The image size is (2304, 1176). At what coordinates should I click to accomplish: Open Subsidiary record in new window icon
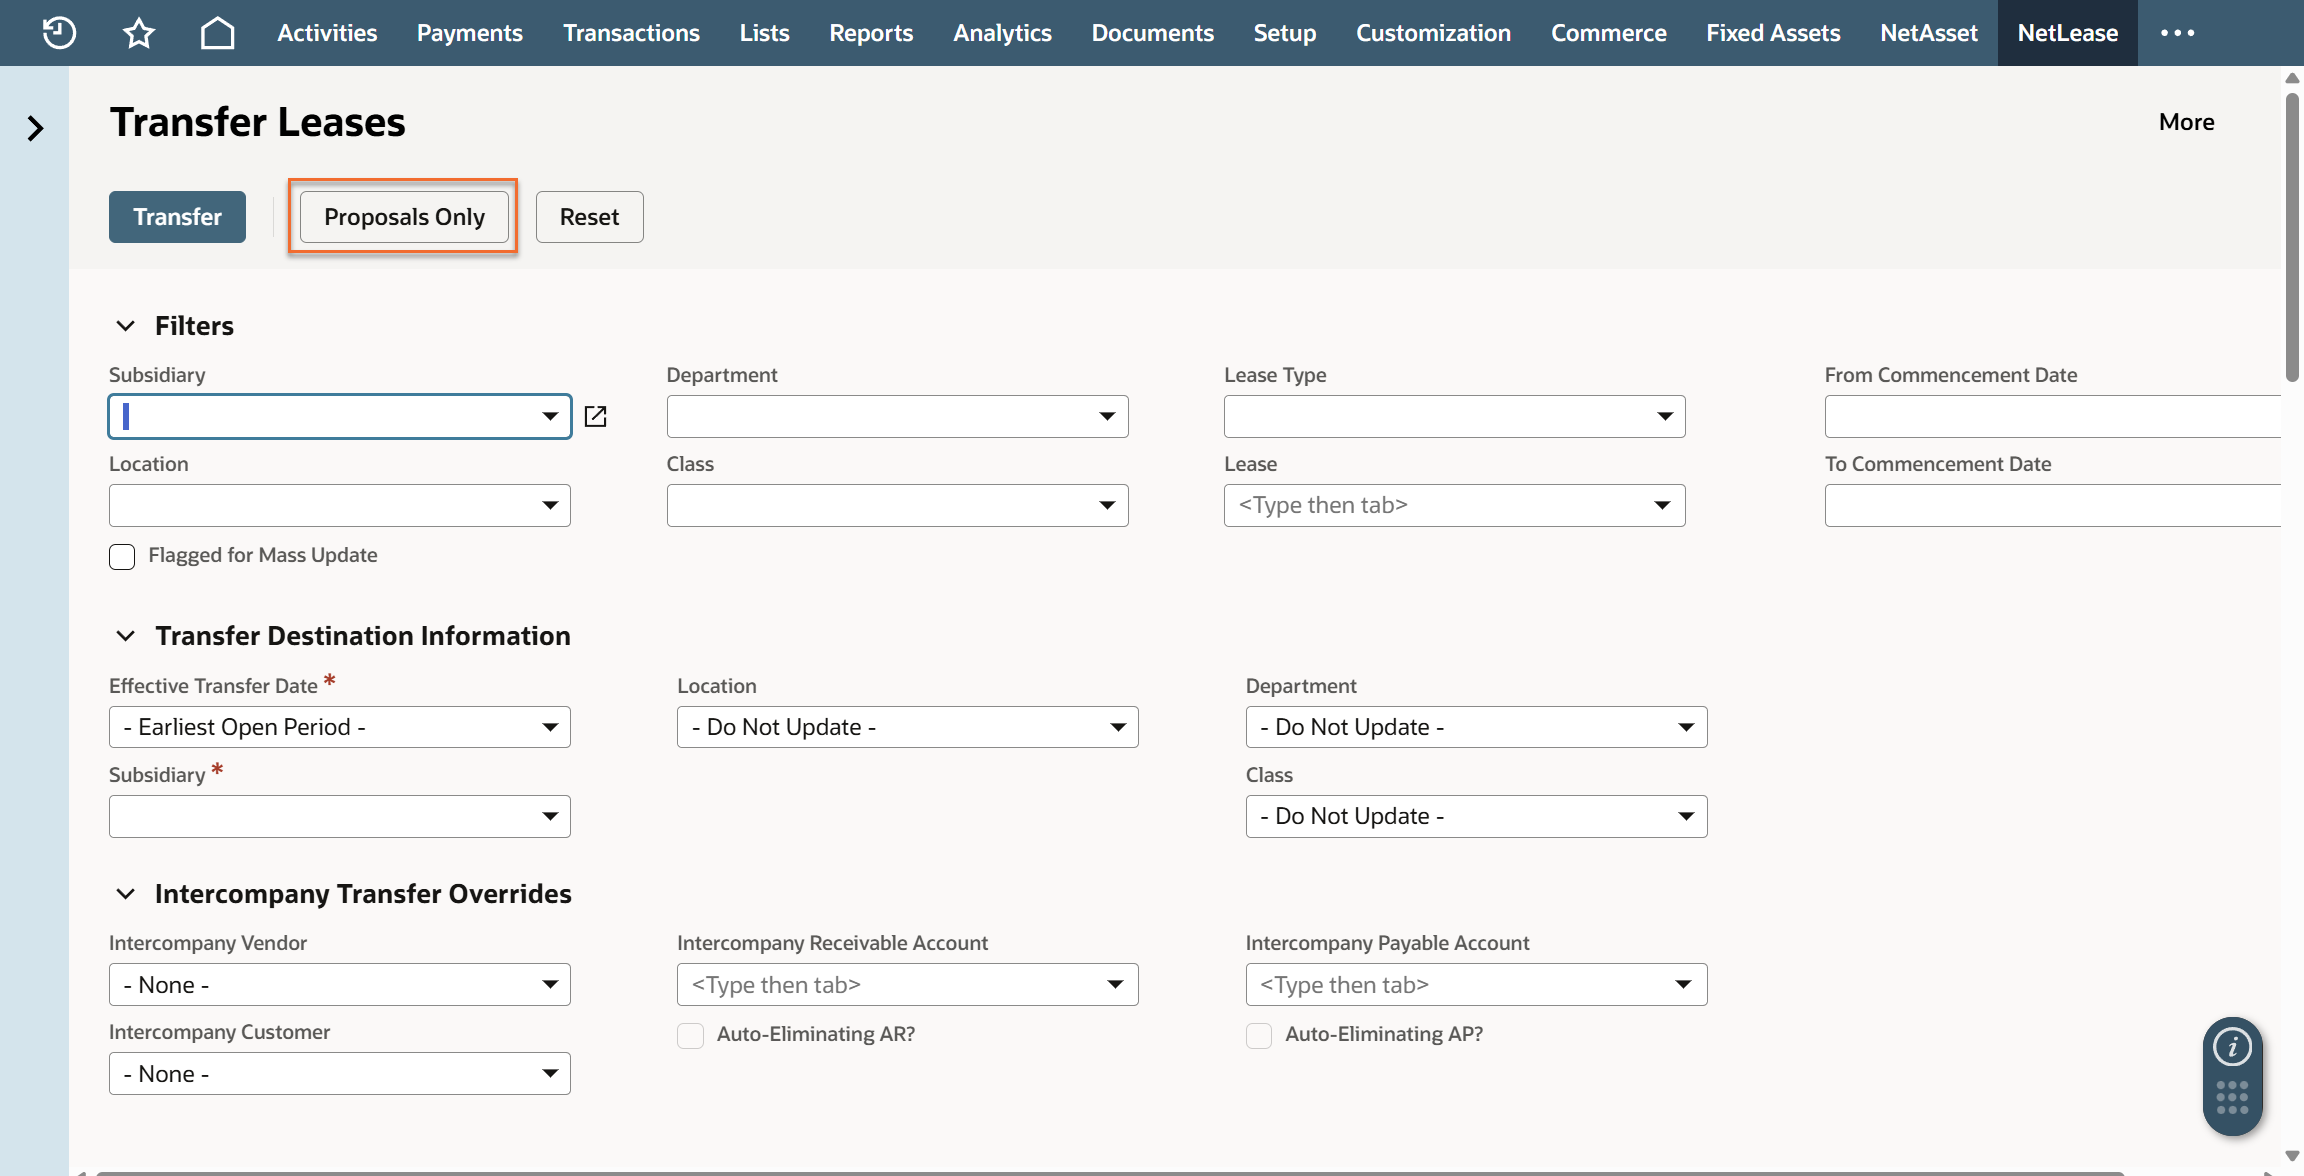pos(596,416)
